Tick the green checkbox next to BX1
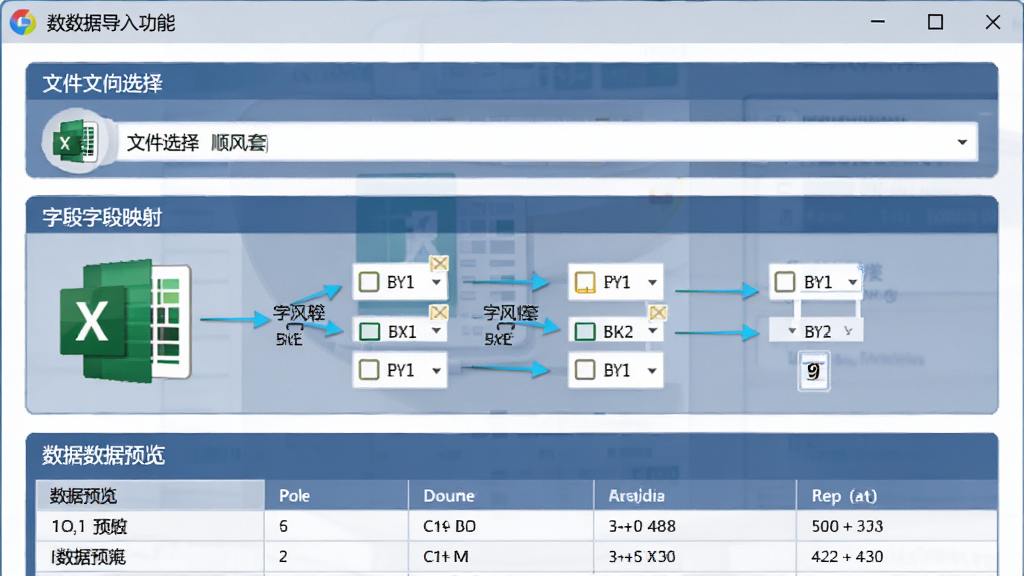This screenshot has width=1024, height=576. tap(370, 331)
